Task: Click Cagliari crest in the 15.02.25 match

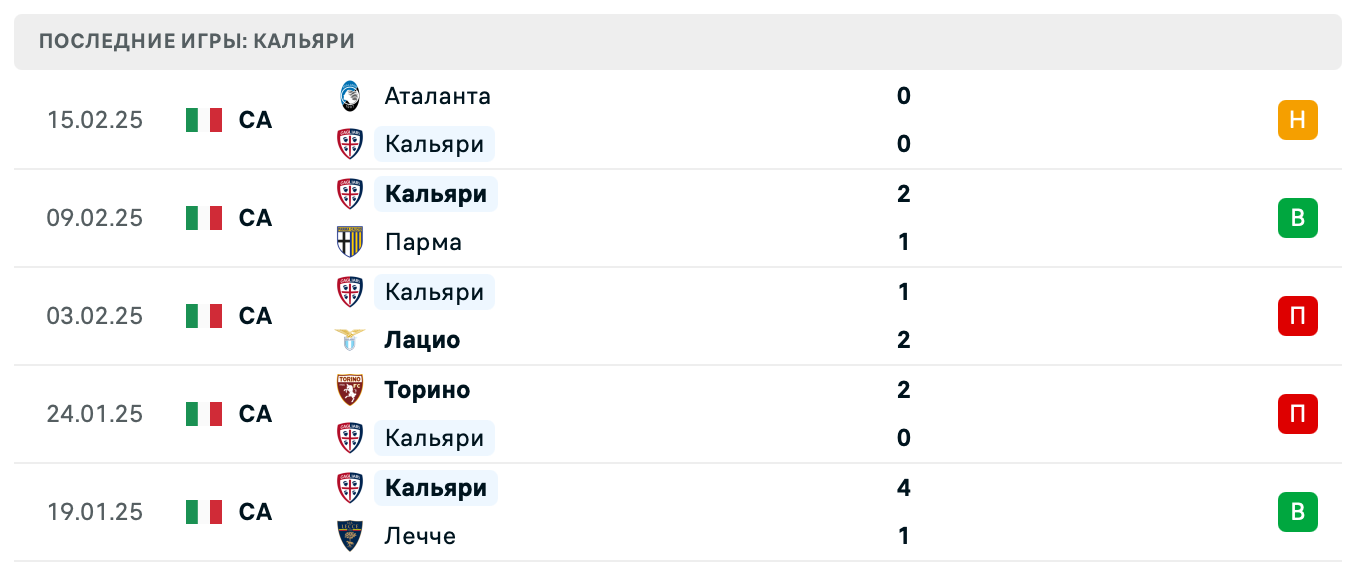Action: [x=349, y=144]
